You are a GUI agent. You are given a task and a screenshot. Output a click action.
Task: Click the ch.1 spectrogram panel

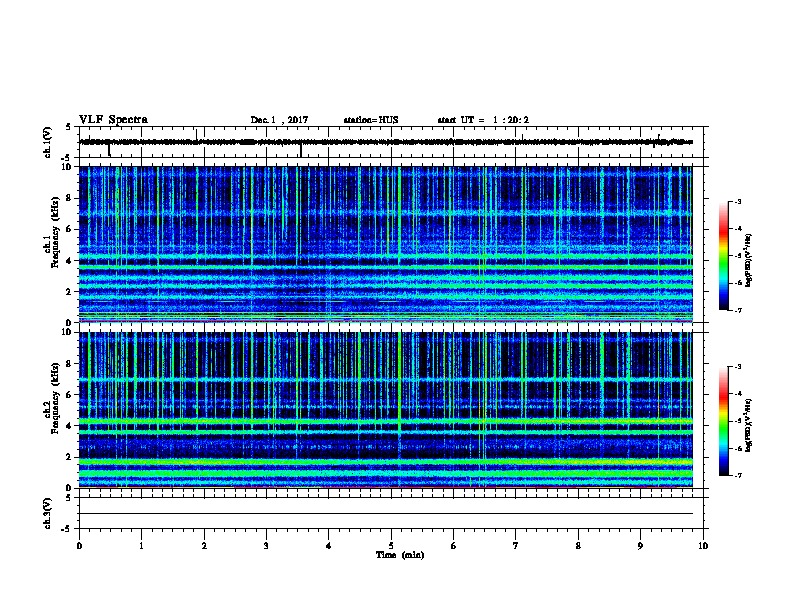coord(386,244)
